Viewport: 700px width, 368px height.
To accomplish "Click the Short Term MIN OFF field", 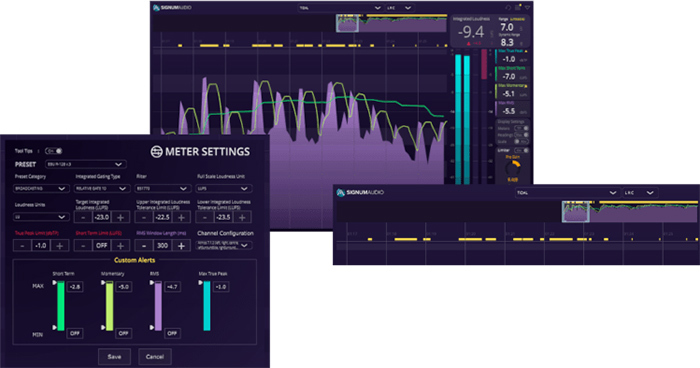I will coord(75,333).
